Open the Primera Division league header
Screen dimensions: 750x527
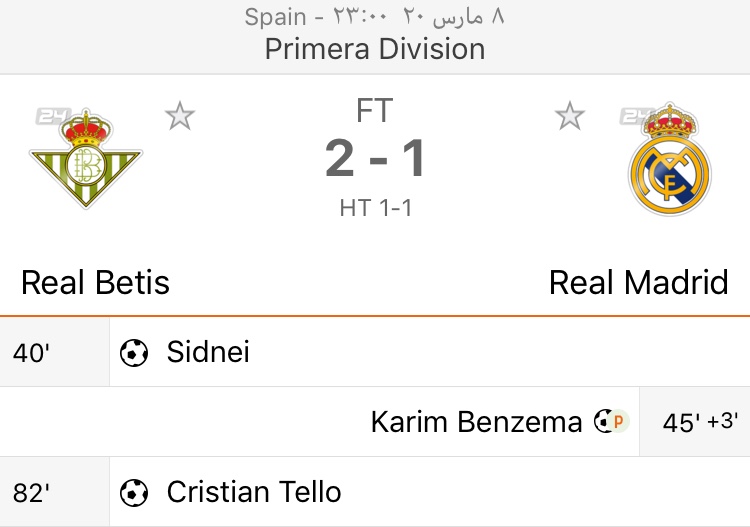tap(375, 49)
